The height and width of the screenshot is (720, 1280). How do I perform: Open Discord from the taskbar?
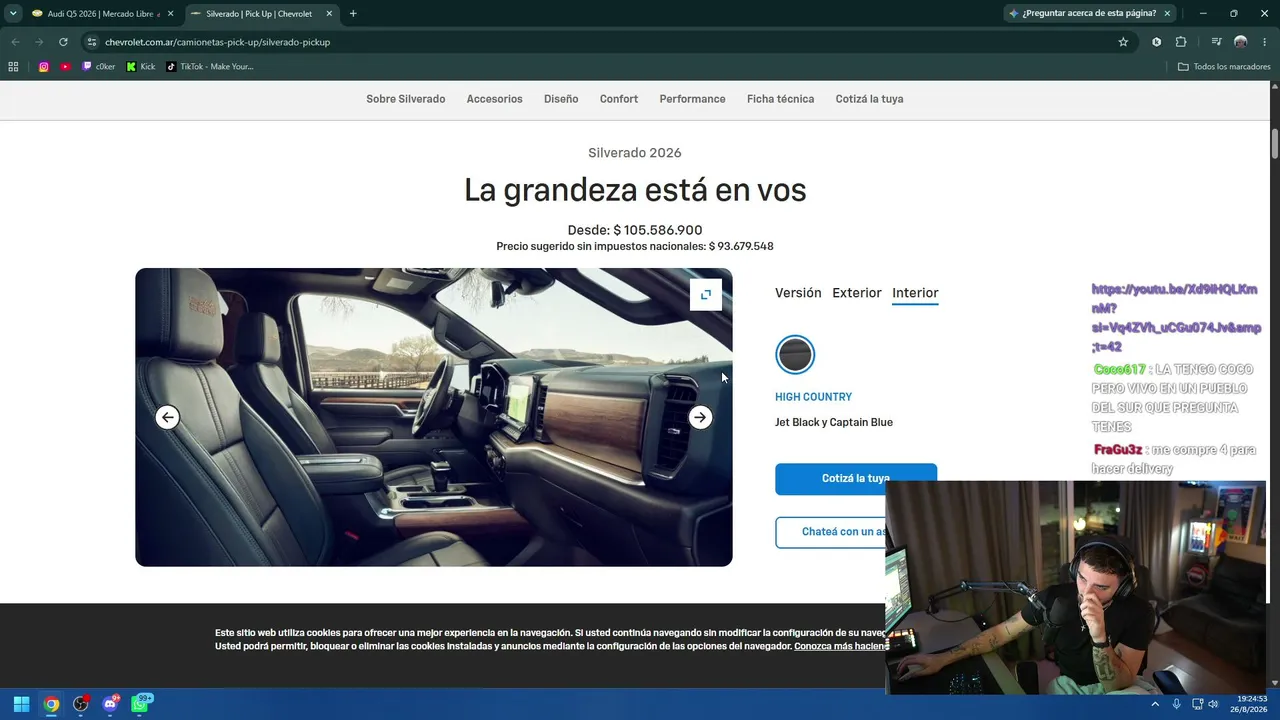point(110,704)
